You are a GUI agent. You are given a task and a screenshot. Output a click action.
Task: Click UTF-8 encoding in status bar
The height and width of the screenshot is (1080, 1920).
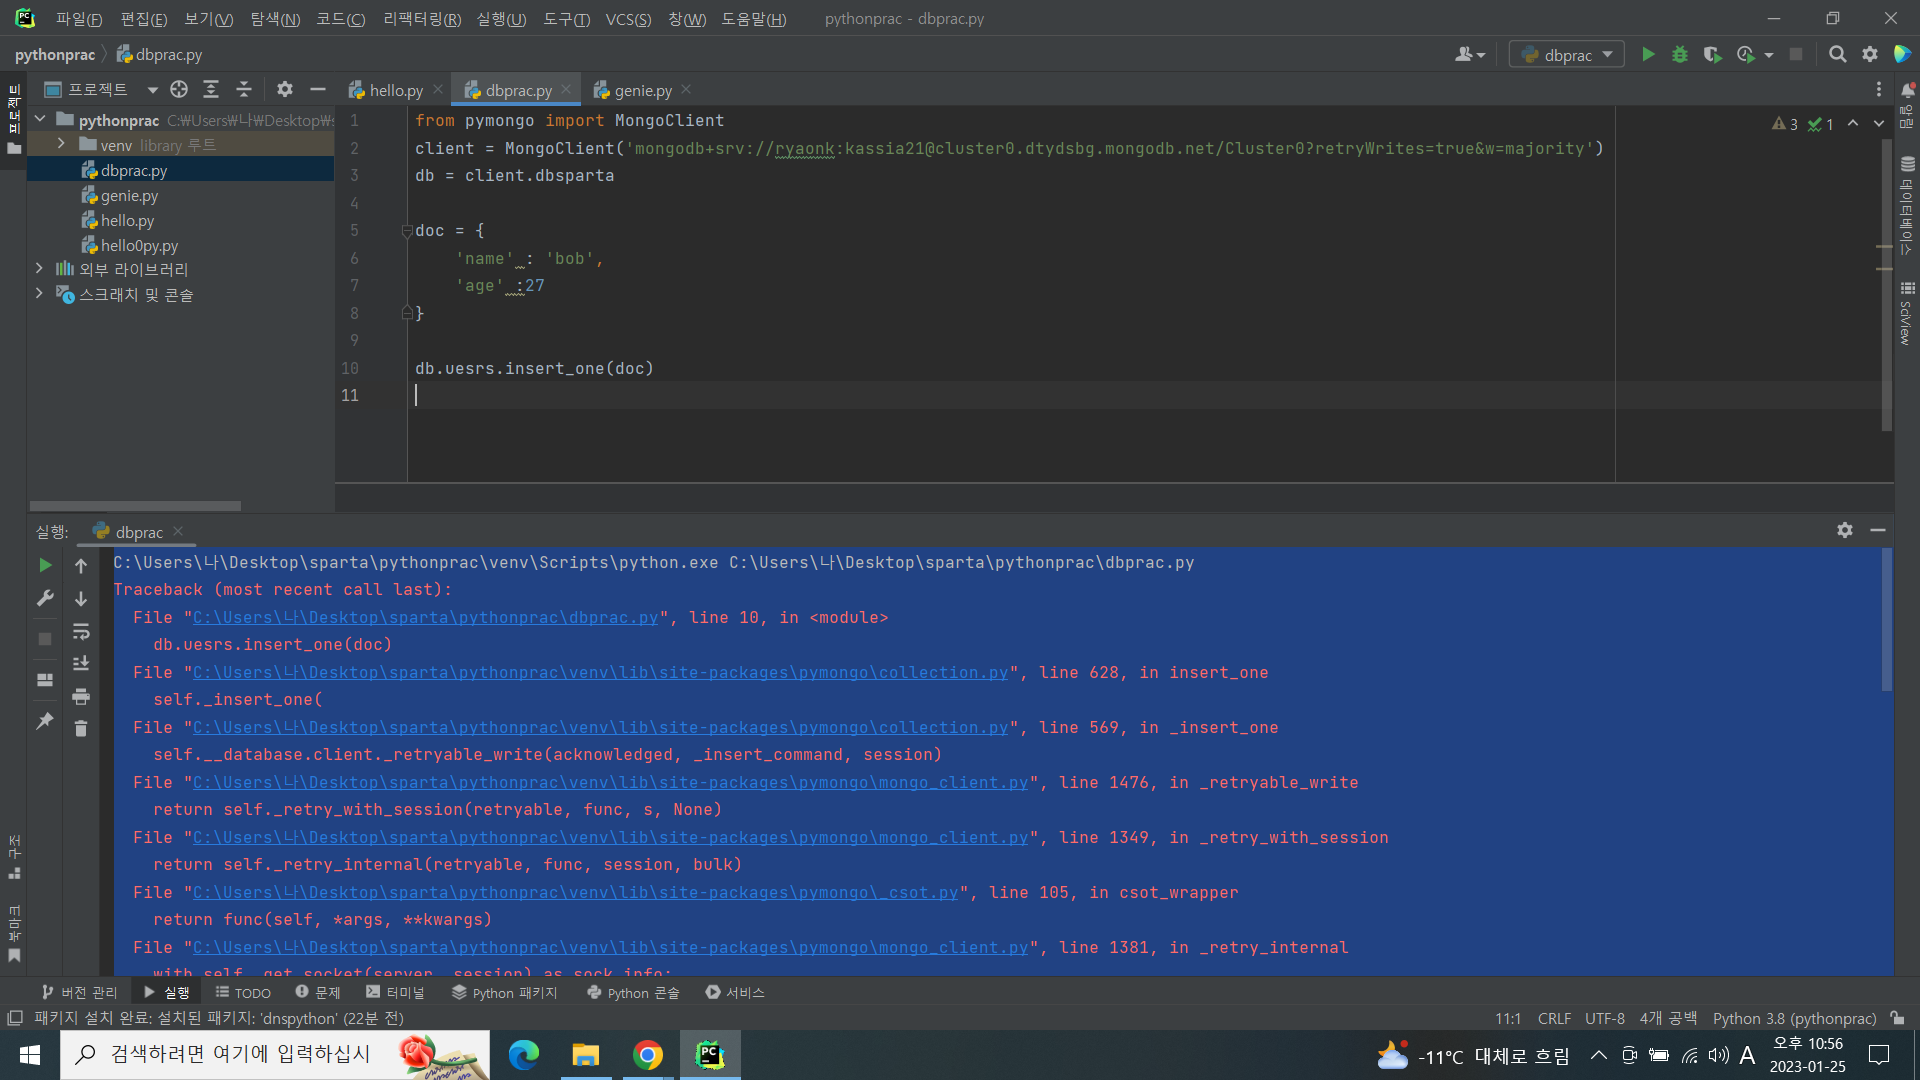point(1604,1019)
